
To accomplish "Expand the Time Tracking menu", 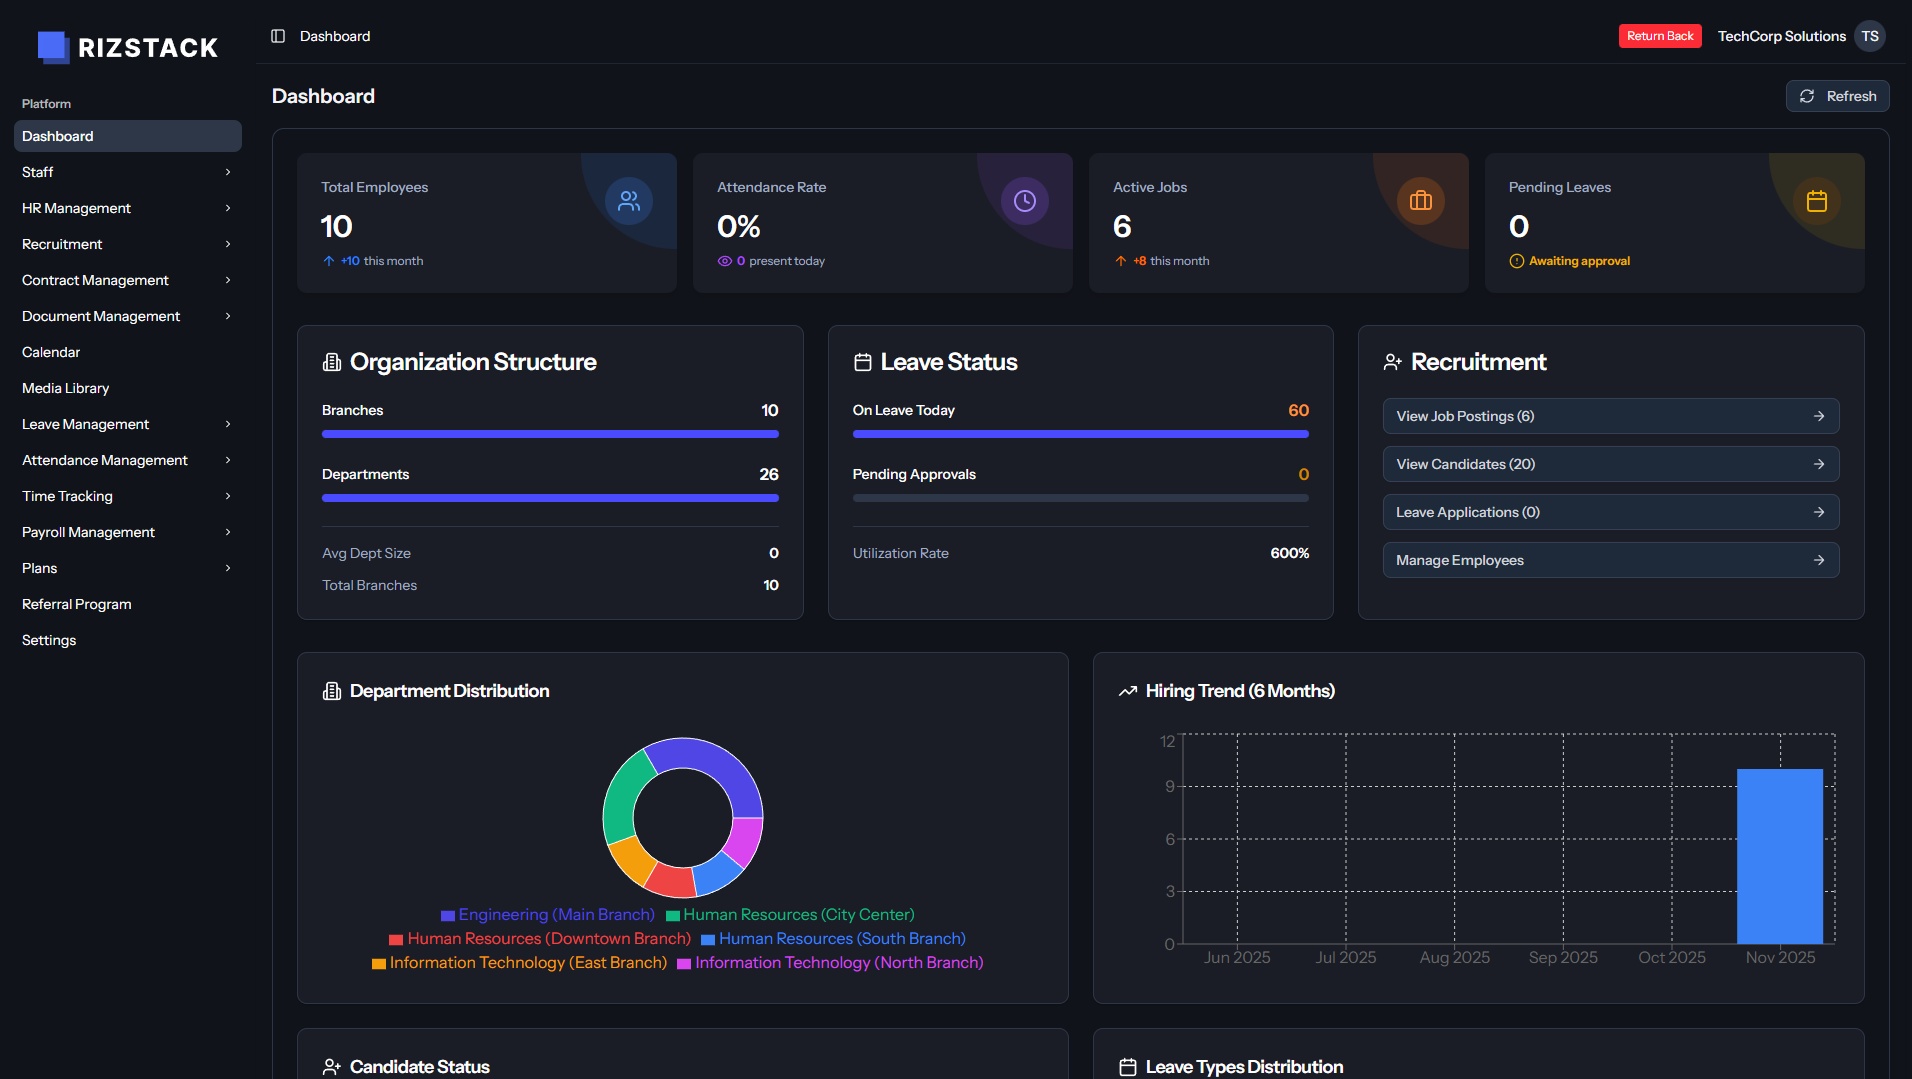I will click(x=128, y=496).
